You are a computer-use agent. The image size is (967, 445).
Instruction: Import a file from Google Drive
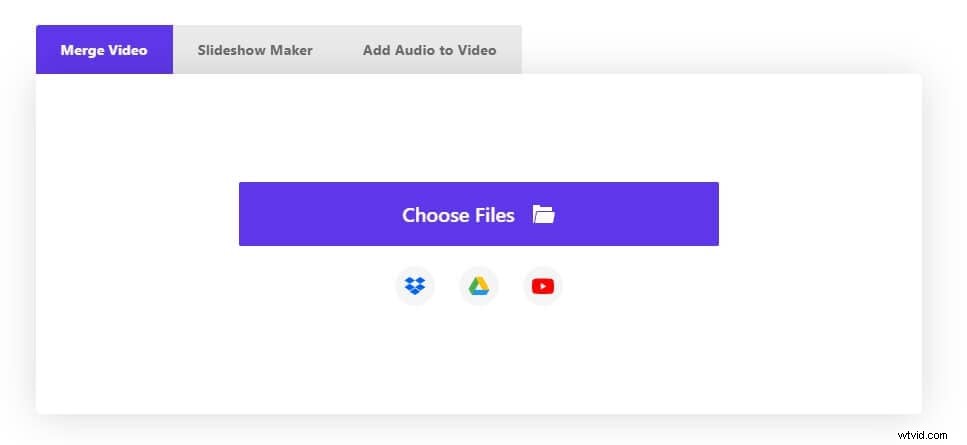click(479, 286)
